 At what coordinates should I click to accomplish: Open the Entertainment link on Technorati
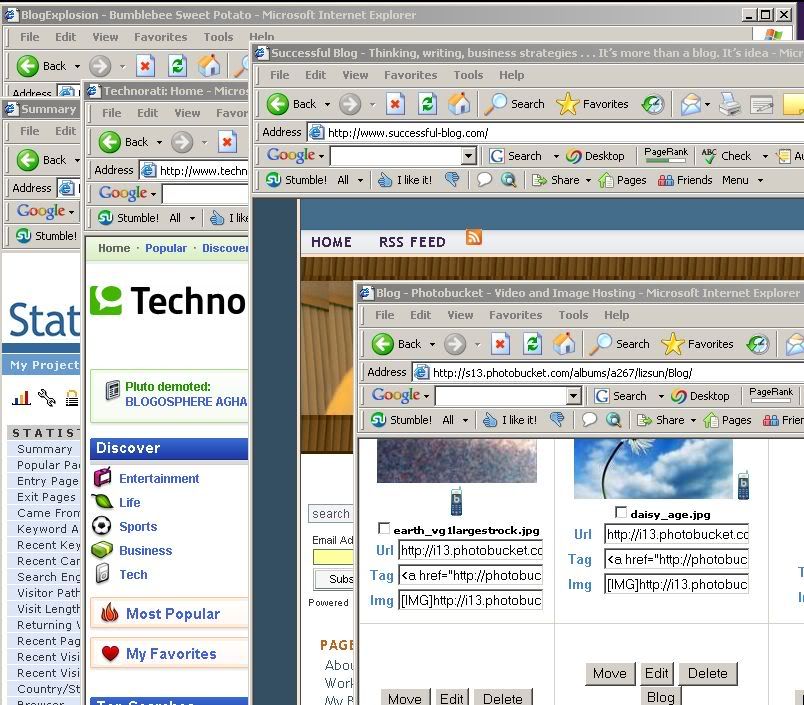(159, 478)
